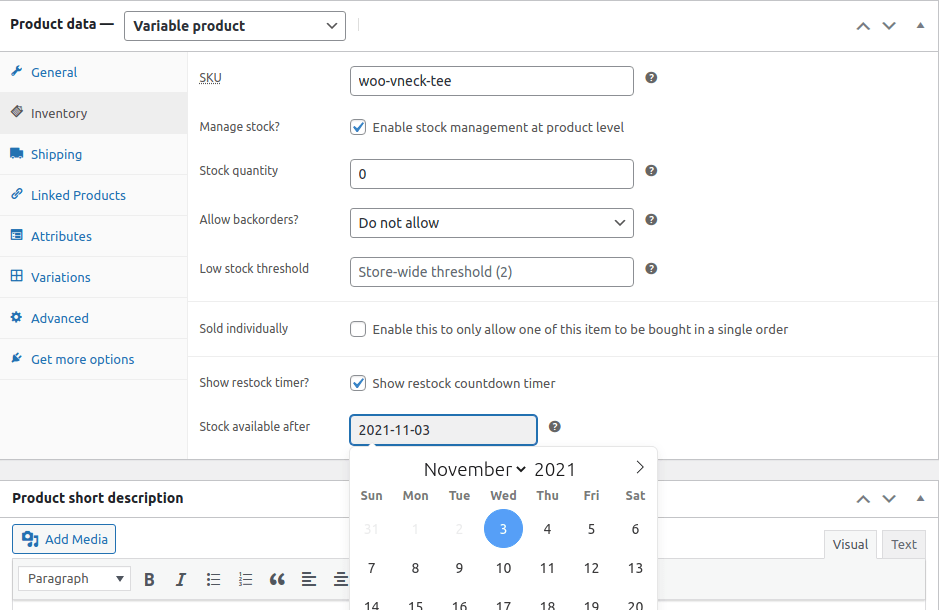Screen dimensions: 939x610
Task: Open the Allow backorders dropdown
Action: coord(491,223)
